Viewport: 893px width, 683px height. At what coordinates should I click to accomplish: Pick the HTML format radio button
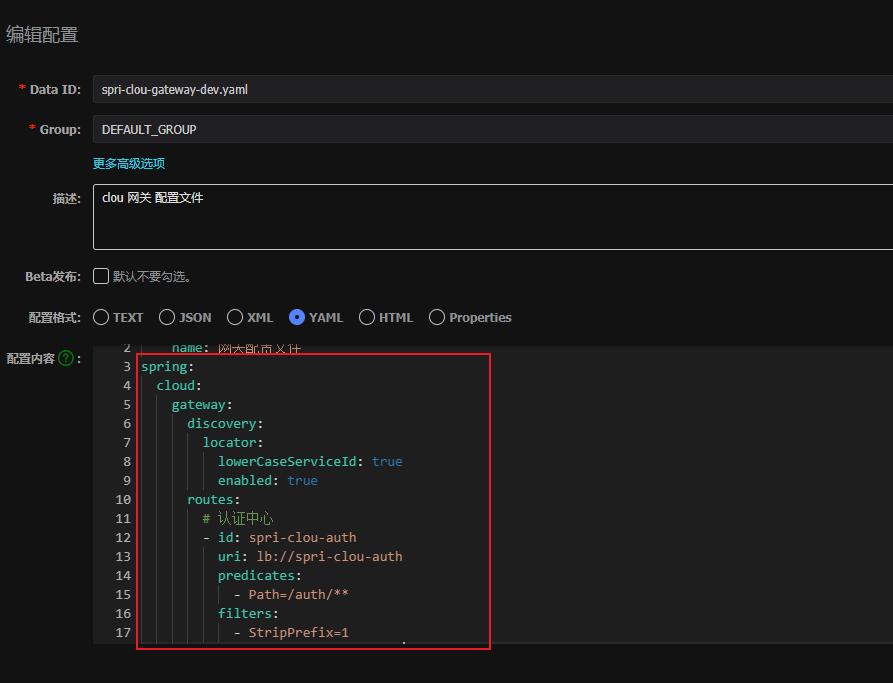367,317
